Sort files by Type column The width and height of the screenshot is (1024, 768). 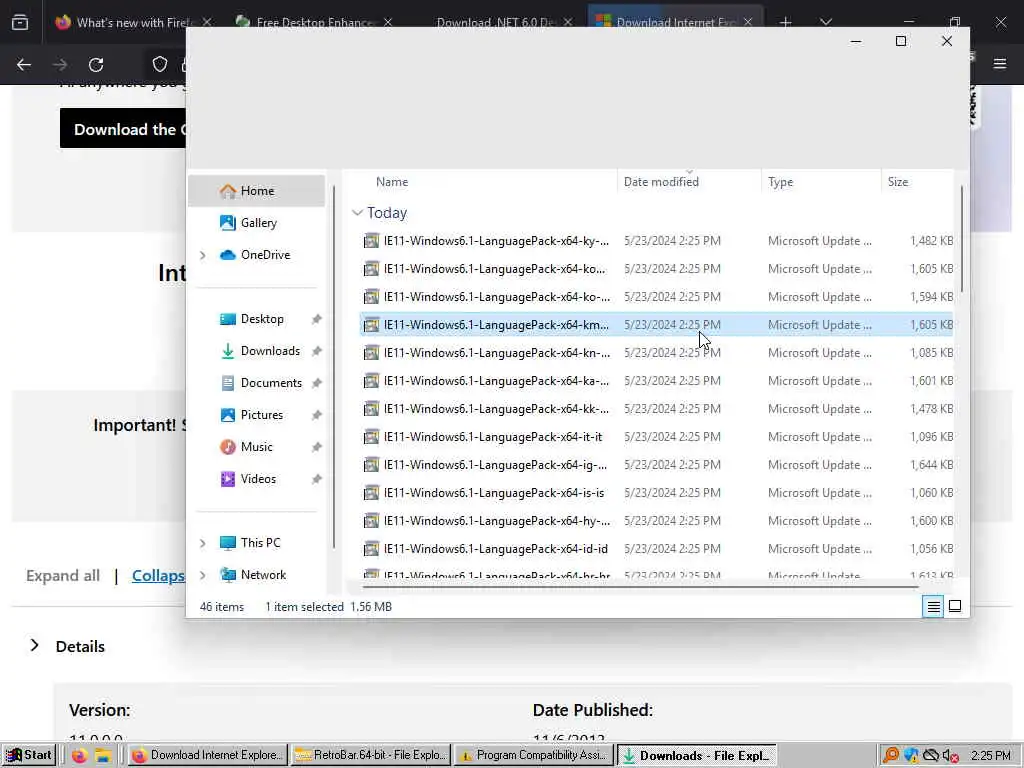tap(780, 182)
